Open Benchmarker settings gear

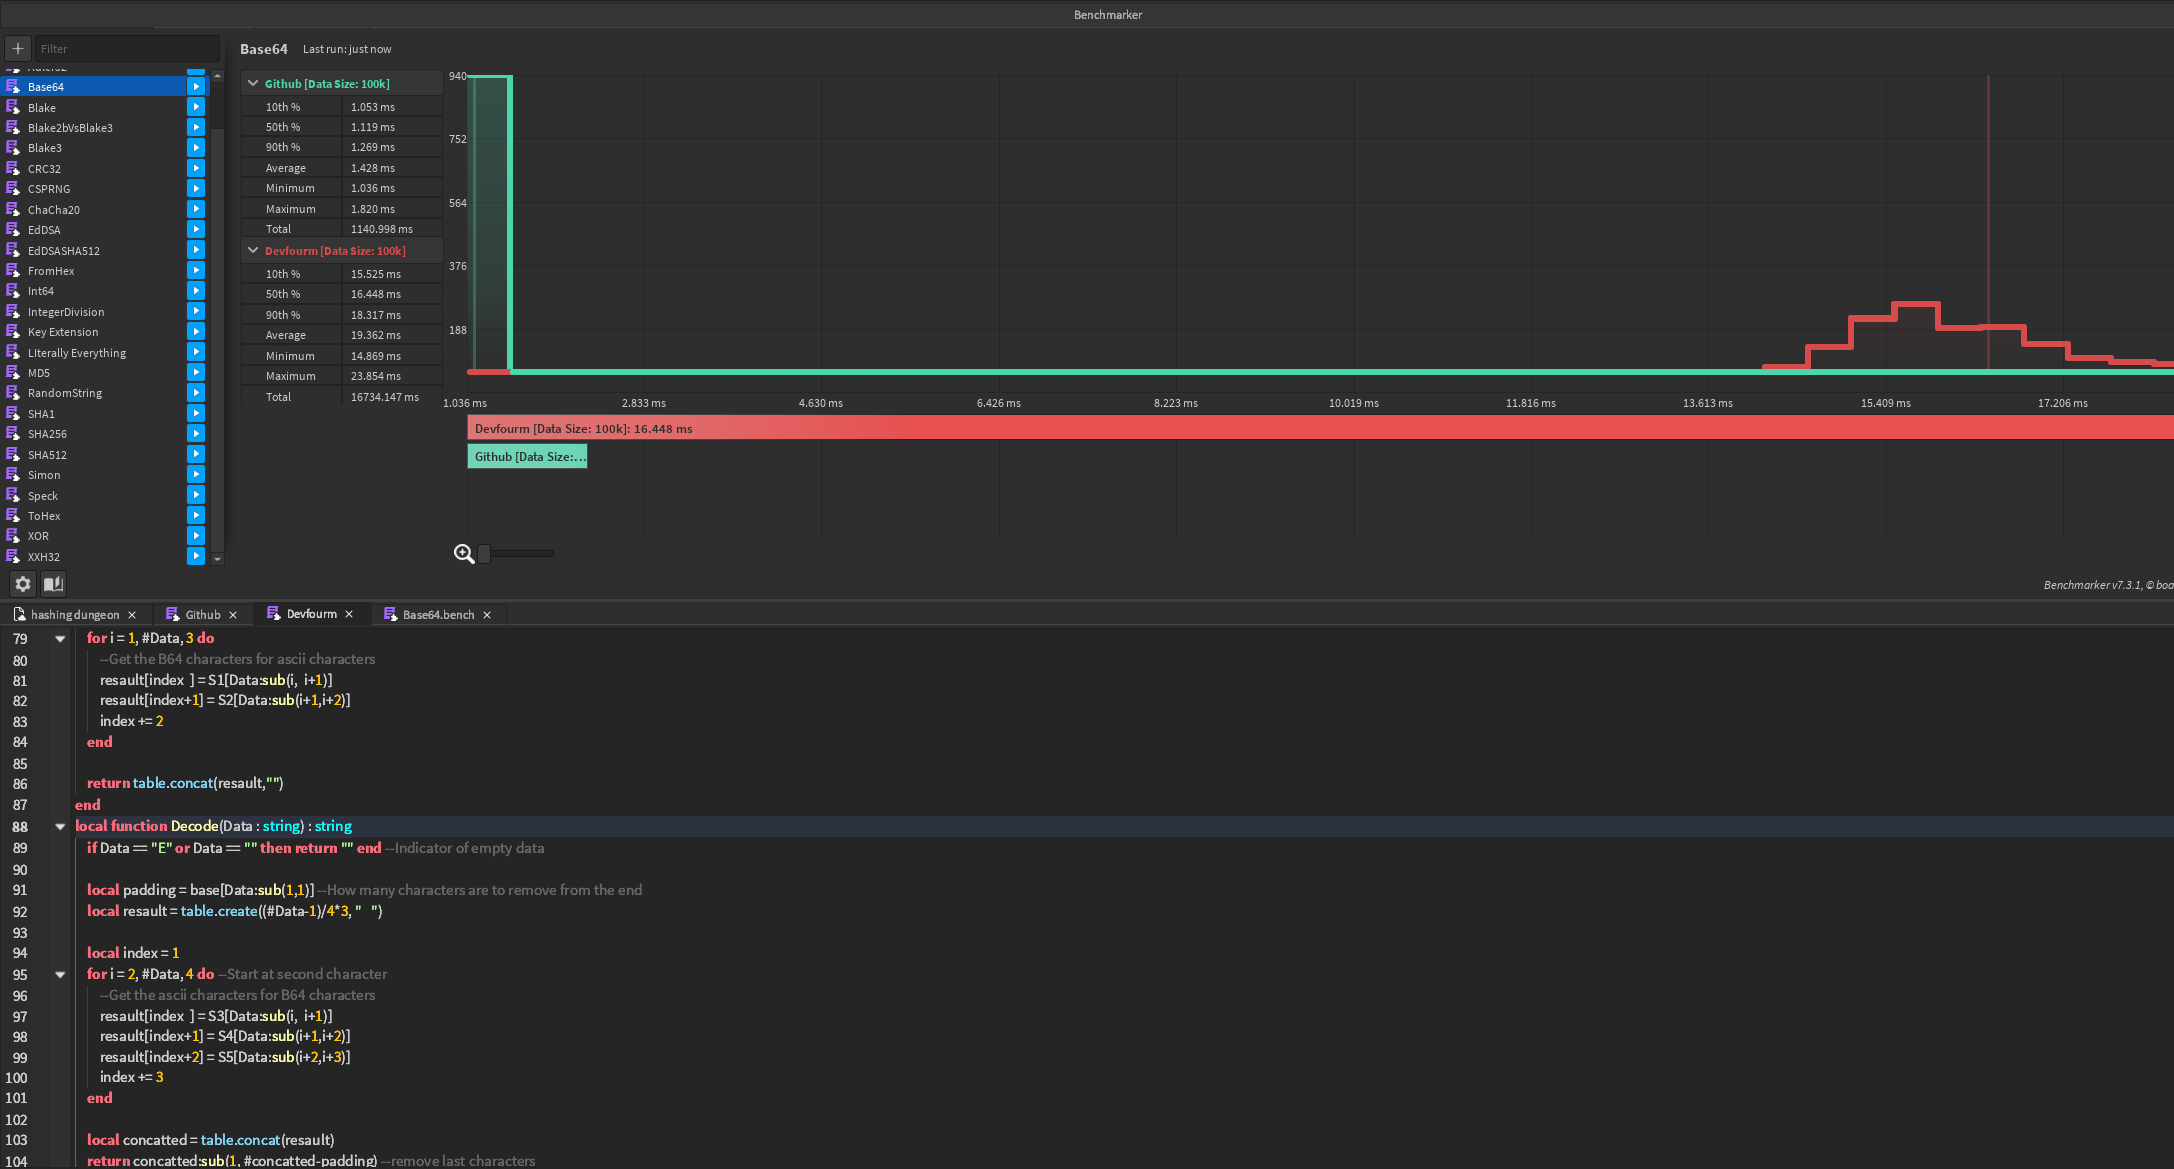coord(22,584)
